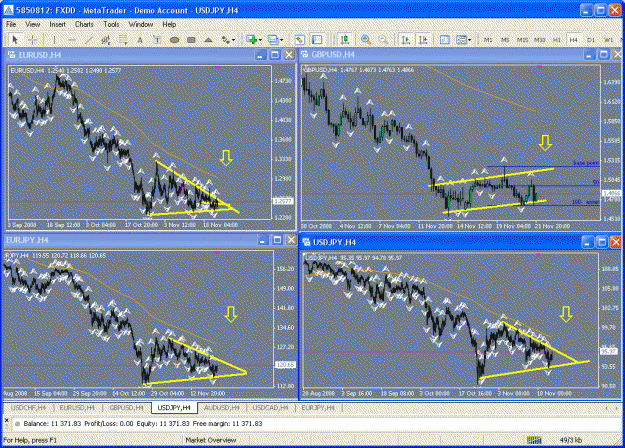The height and width of the screenshot is (448, 625).
Task: Click the MetaTrader app icon in title bar
Action: [8, 10]
